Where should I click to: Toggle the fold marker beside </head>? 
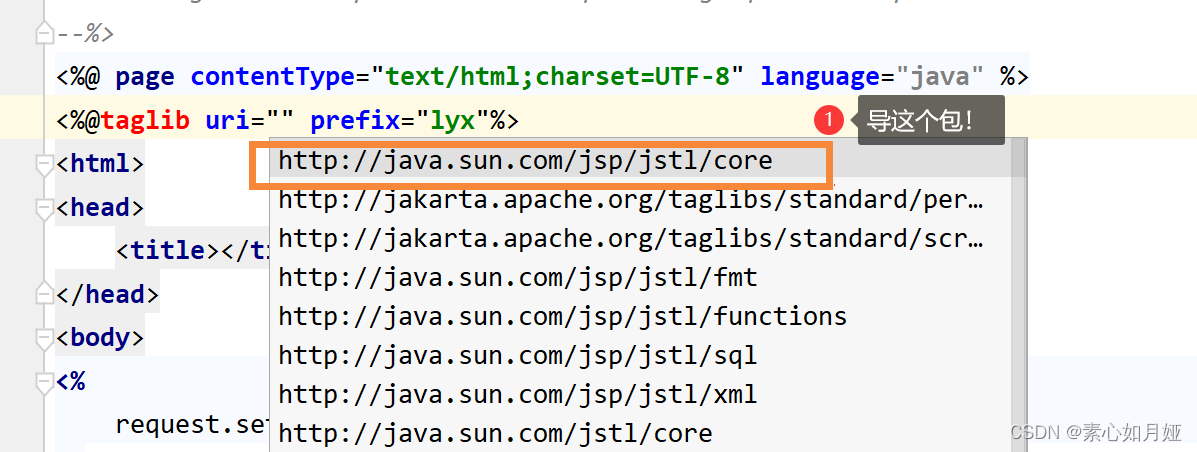pyautogui.click(x=45, y=295)
